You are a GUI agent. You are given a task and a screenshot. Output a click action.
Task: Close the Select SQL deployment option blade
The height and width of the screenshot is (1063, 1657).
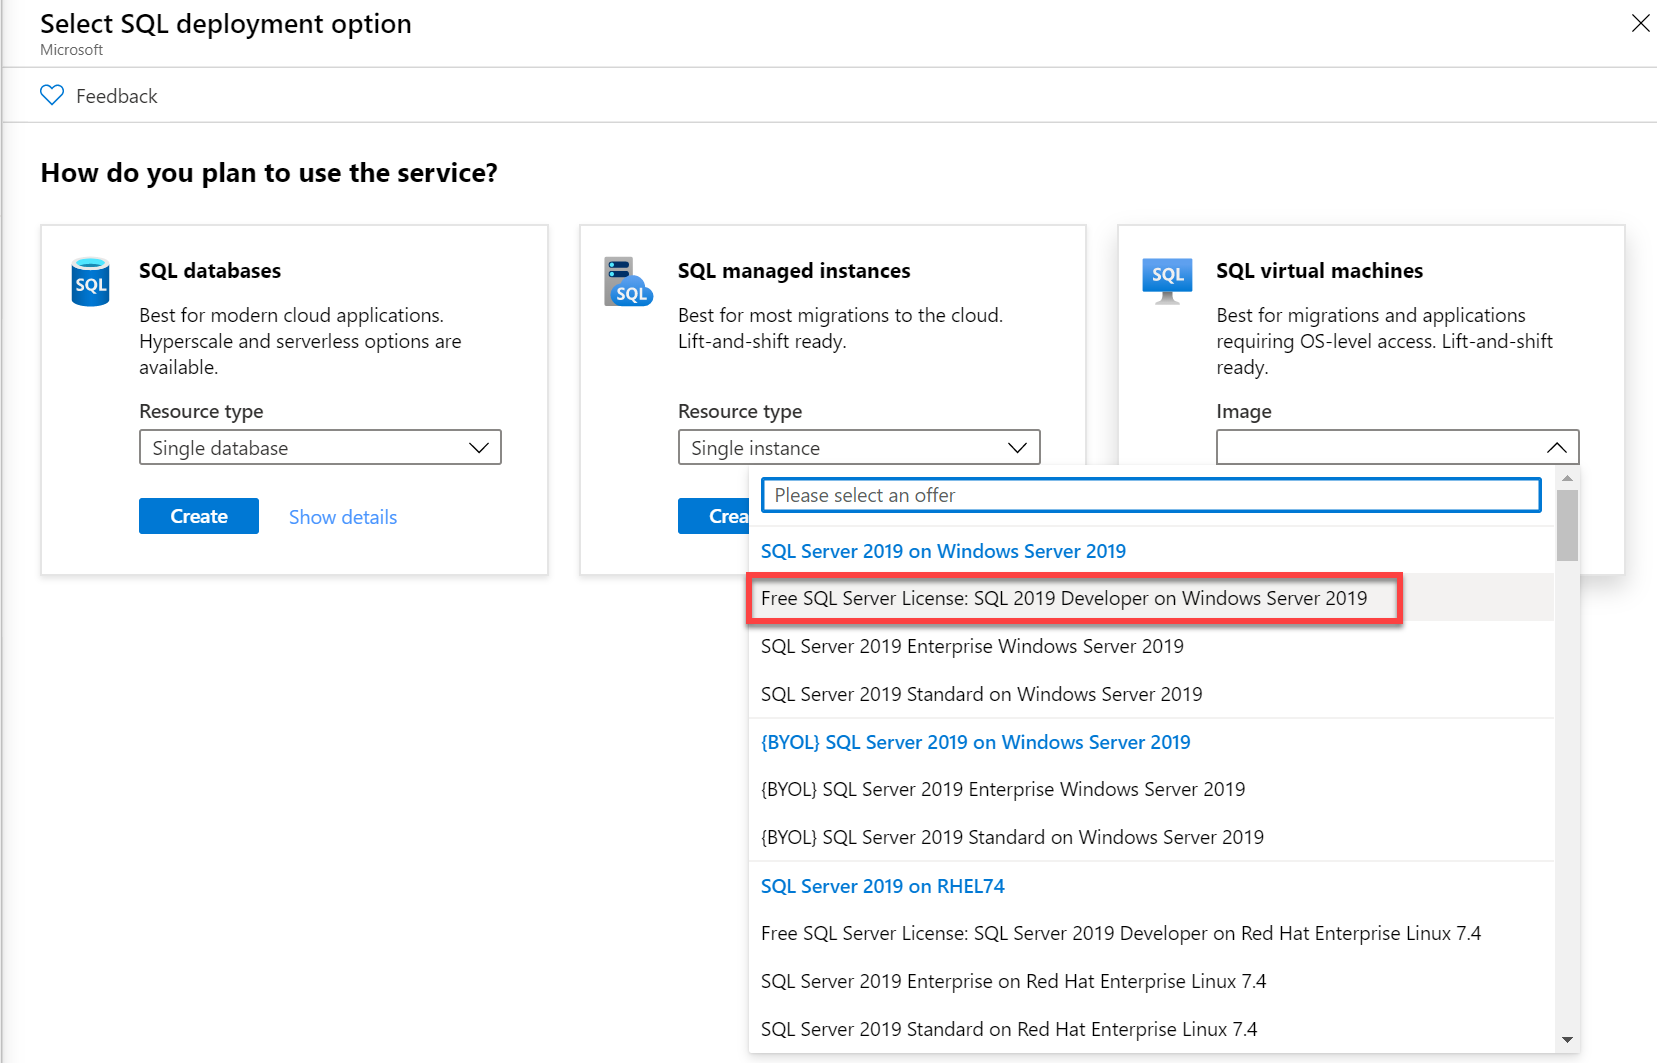1640,23
